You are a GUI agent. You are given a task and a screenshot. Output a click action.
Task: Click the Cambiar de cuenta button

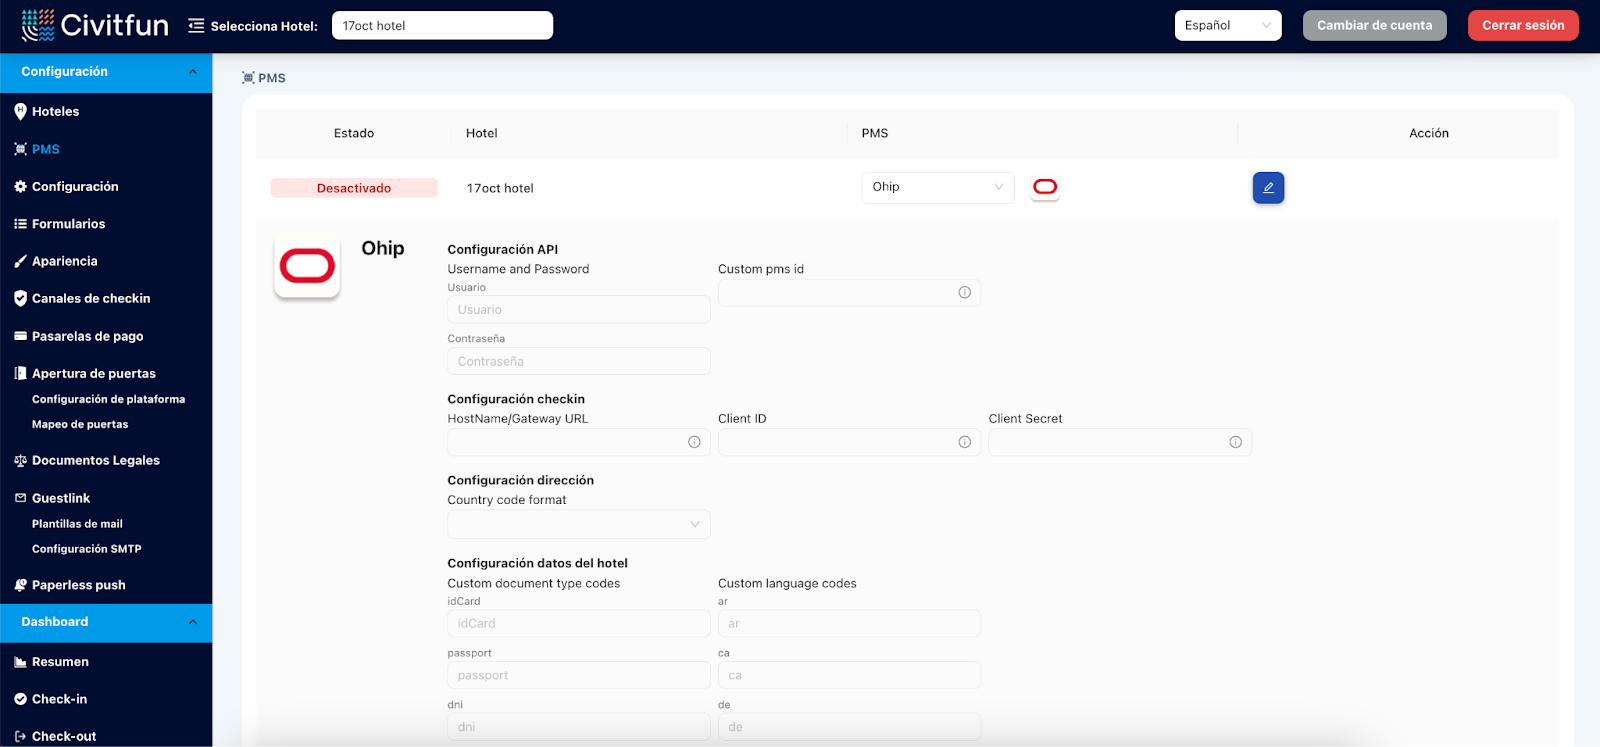[1375, 25]
